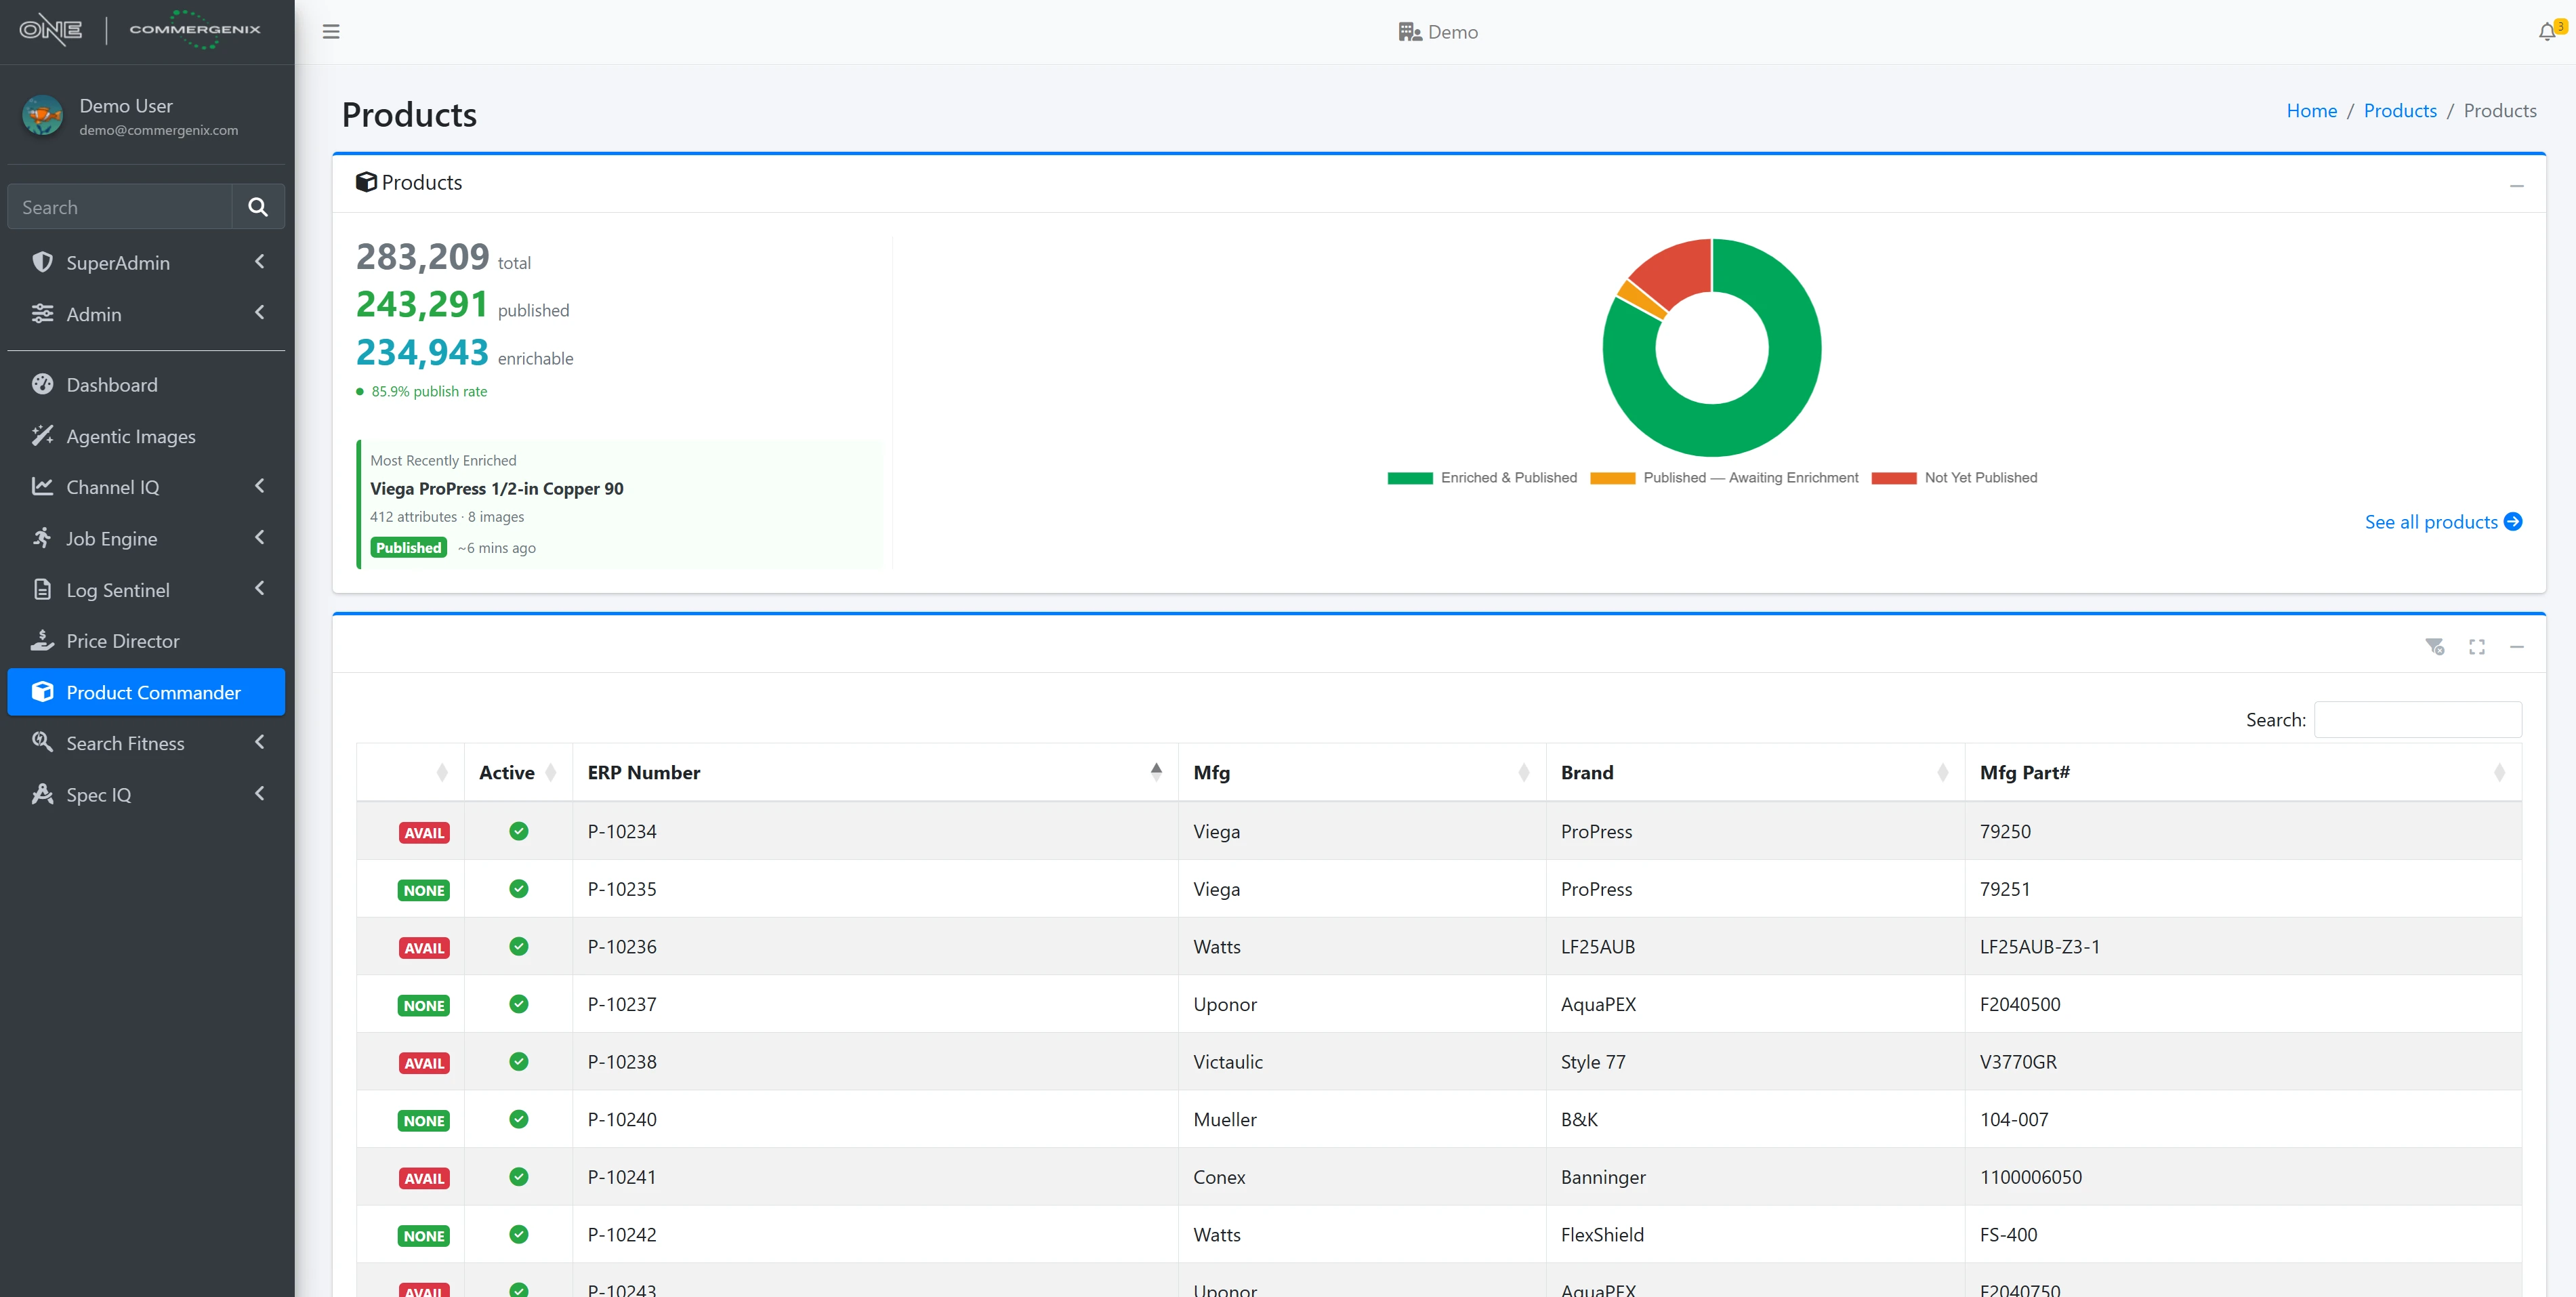2576x1297 pixels.
Task: Click the Search Fitness magnifier icon
Action: coord(42,742)
